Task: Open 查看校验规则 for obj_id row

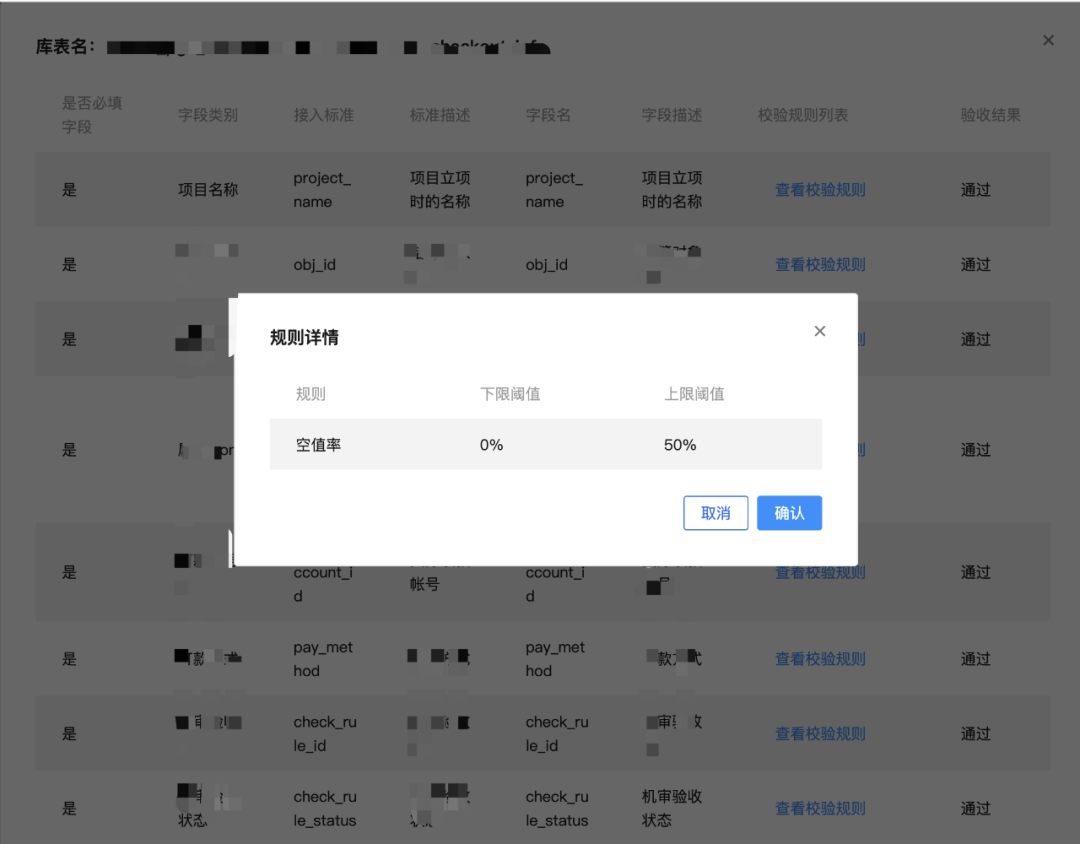Action: [x=820, y=265]
